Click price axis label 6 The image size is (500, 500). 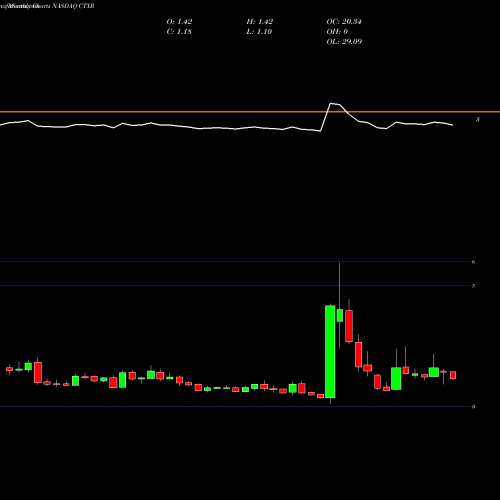click(x=473, y=262)
